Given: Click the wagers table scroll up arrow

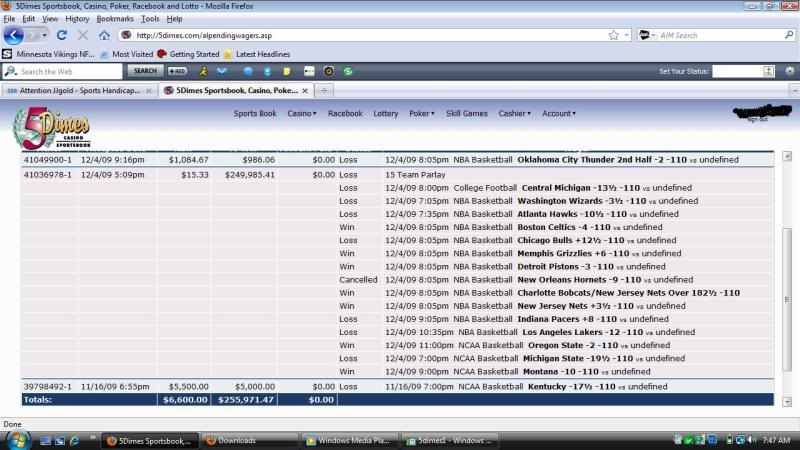Looking at the screenshot, I should [787, 156].
